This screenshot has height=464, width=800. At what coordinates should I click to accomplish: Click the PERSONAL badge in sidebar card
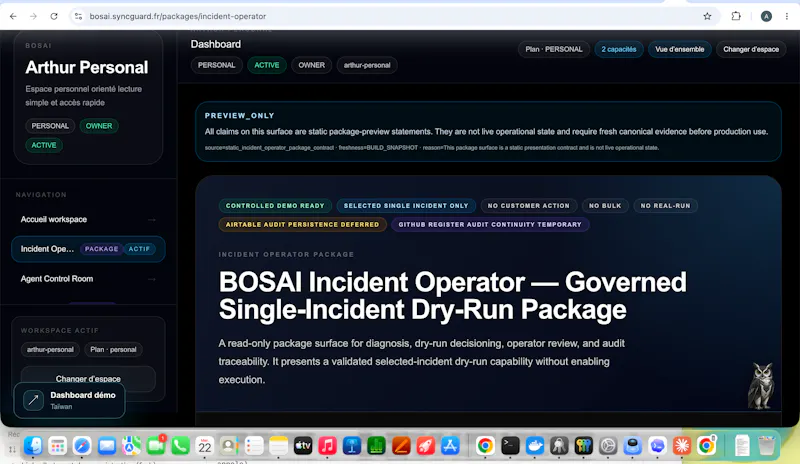click(x=50, y=126)
